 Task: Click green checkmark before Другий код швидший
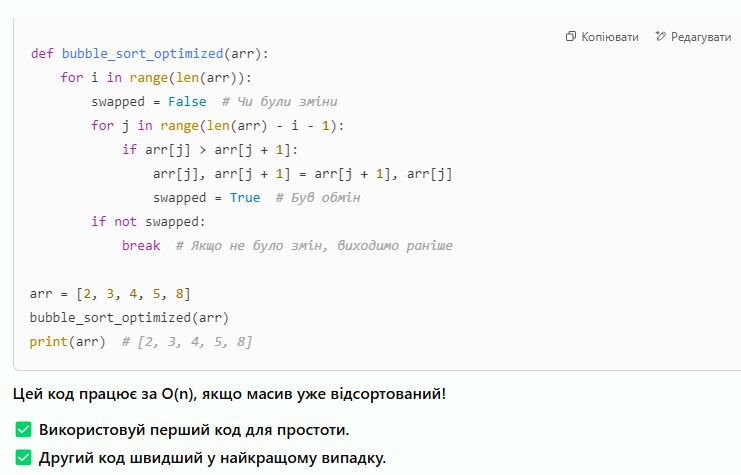[23, 458]
